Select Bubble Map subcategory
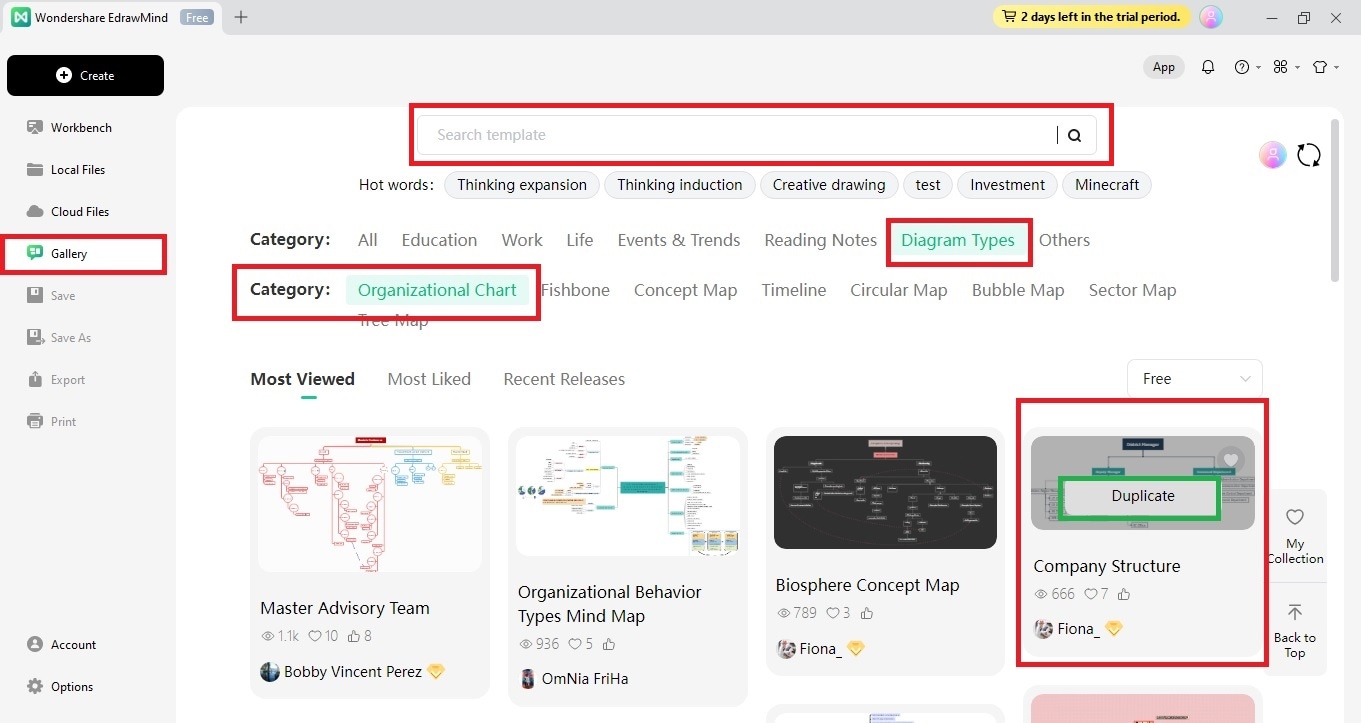1361x723 pixels. [x=1018, y=290]
